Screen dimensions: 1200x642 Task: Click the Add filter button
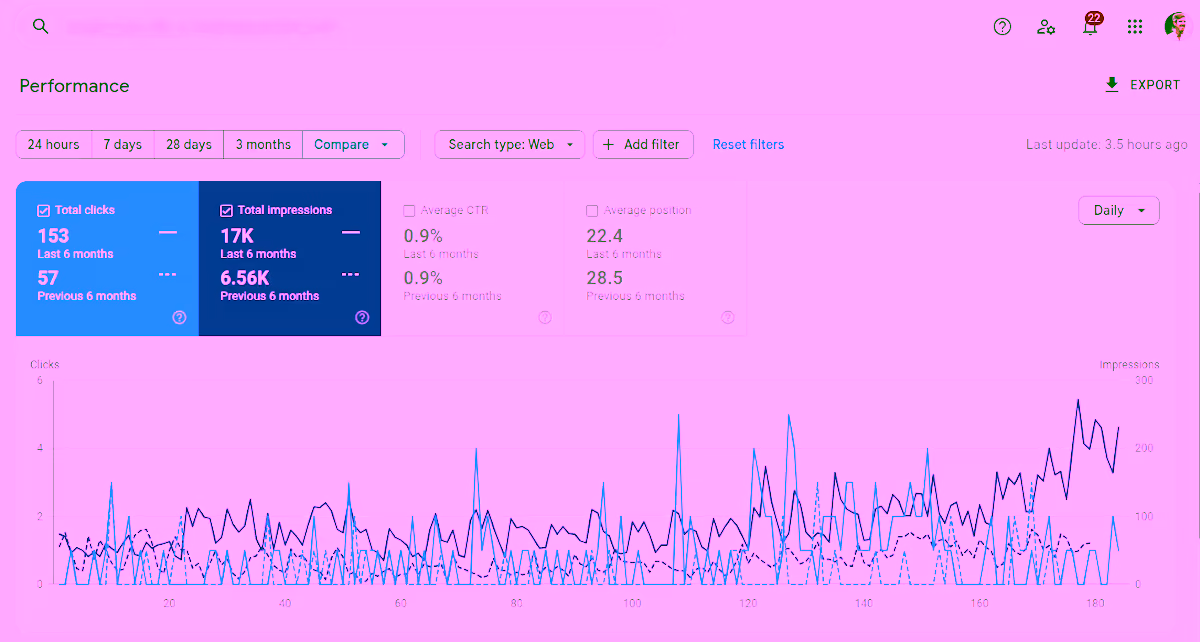643,145
